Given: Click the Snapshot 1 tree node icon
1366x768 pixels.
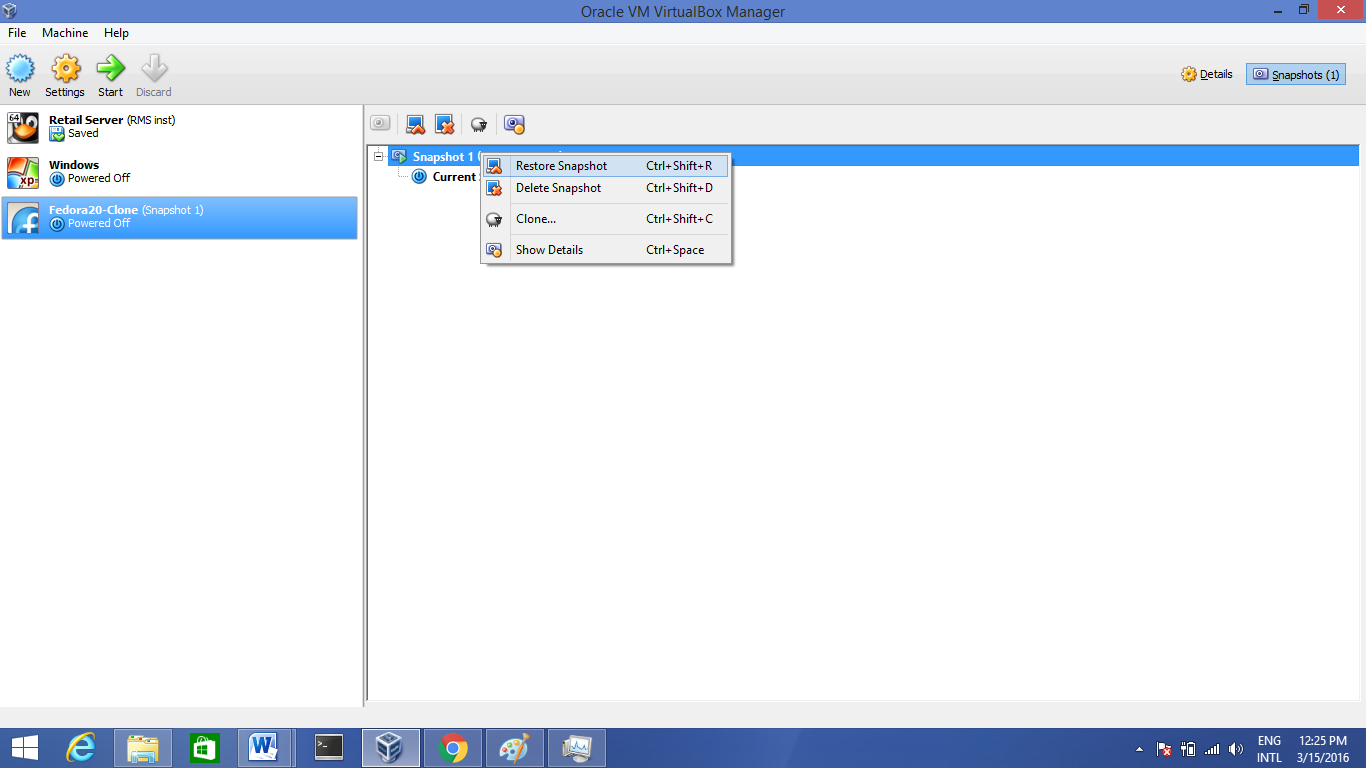Looking at the screenshot, I should click(x=399, y=156).
